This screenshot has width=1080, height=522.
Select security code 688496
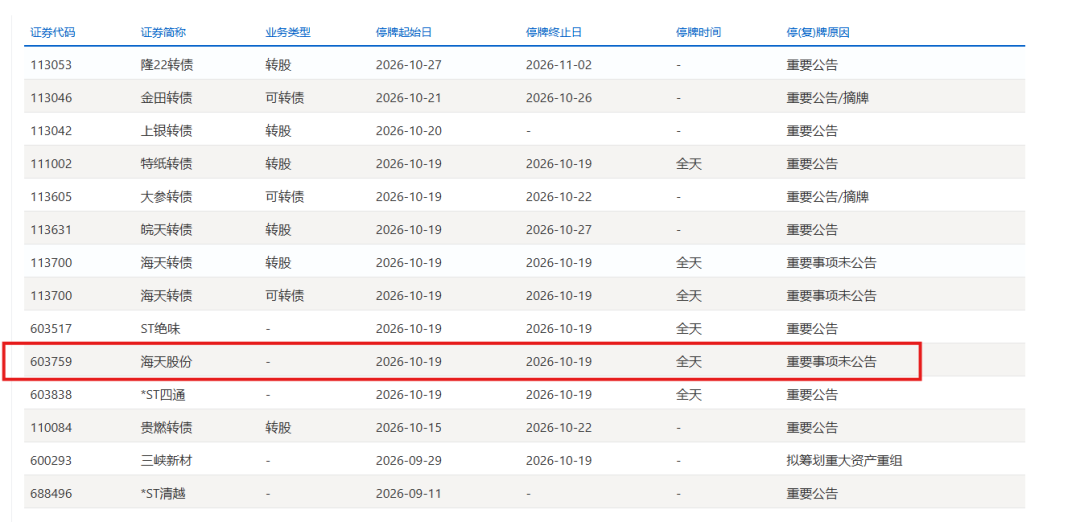pos(51,494)
